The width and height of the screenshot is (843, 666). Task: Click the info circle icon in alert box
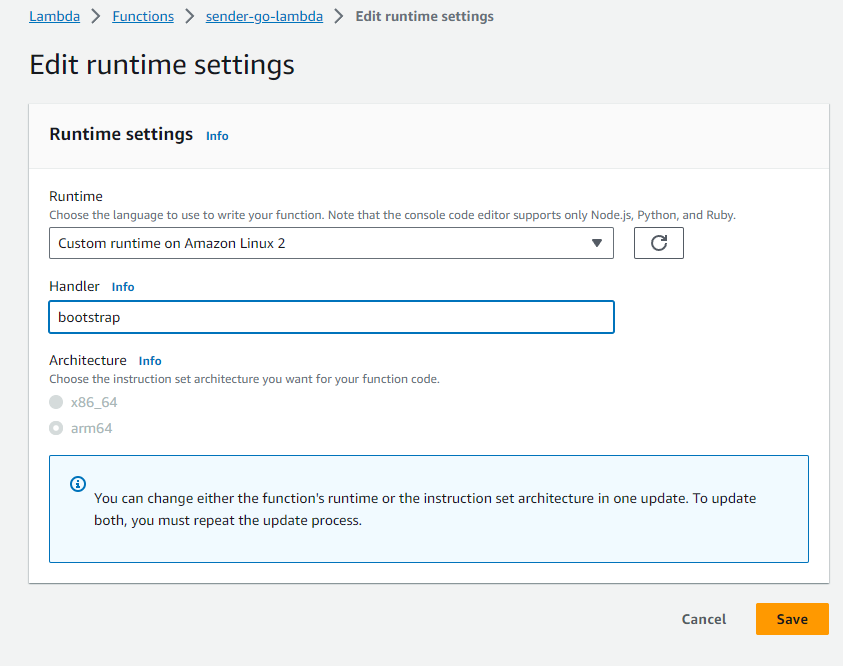click(x=78, y=484)
